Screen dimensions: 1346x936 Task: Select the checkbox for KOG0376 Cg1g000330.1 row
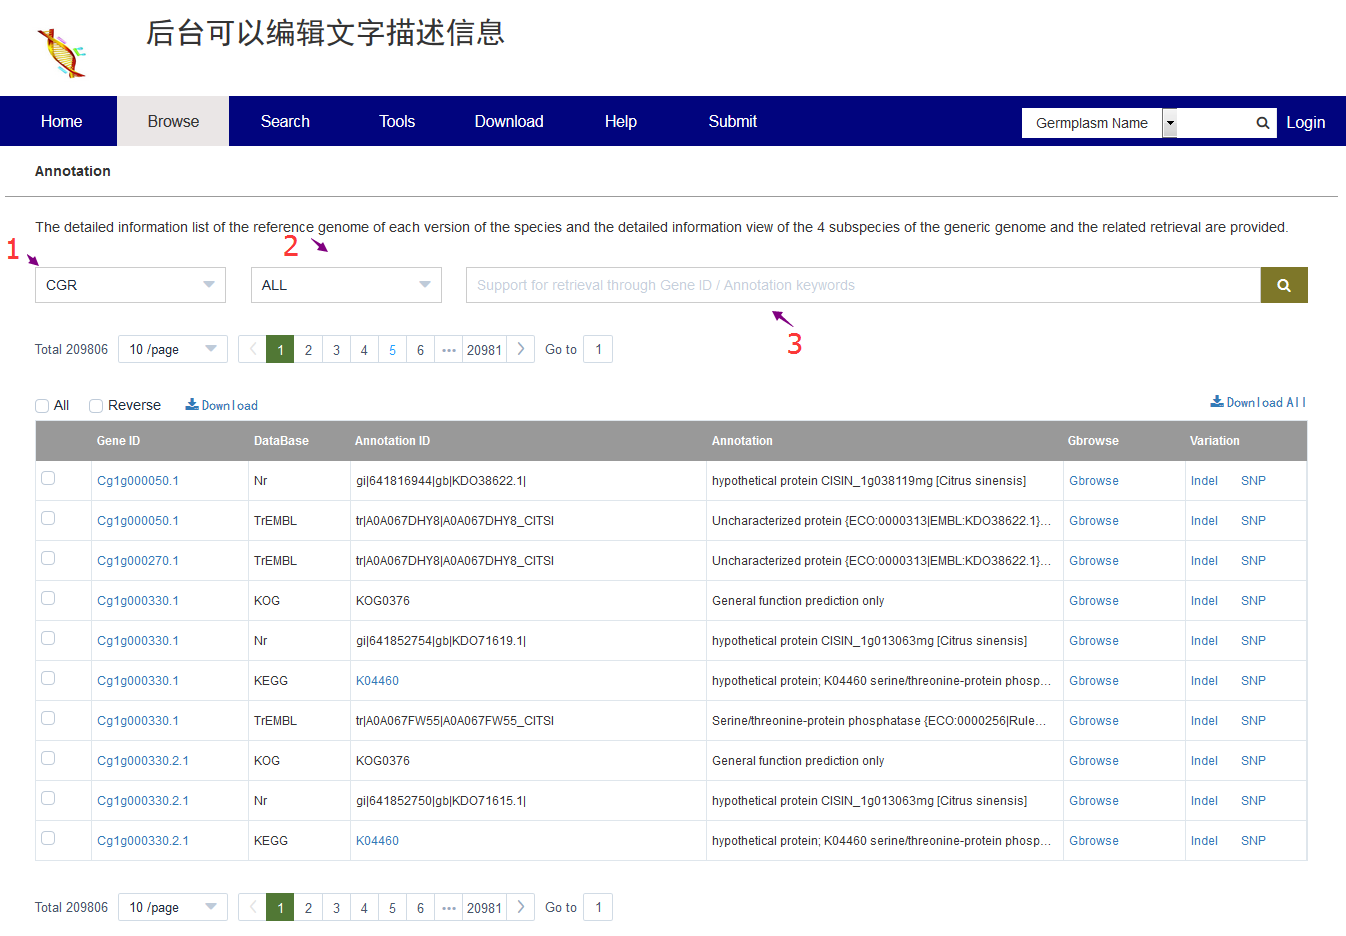[48, 598]
